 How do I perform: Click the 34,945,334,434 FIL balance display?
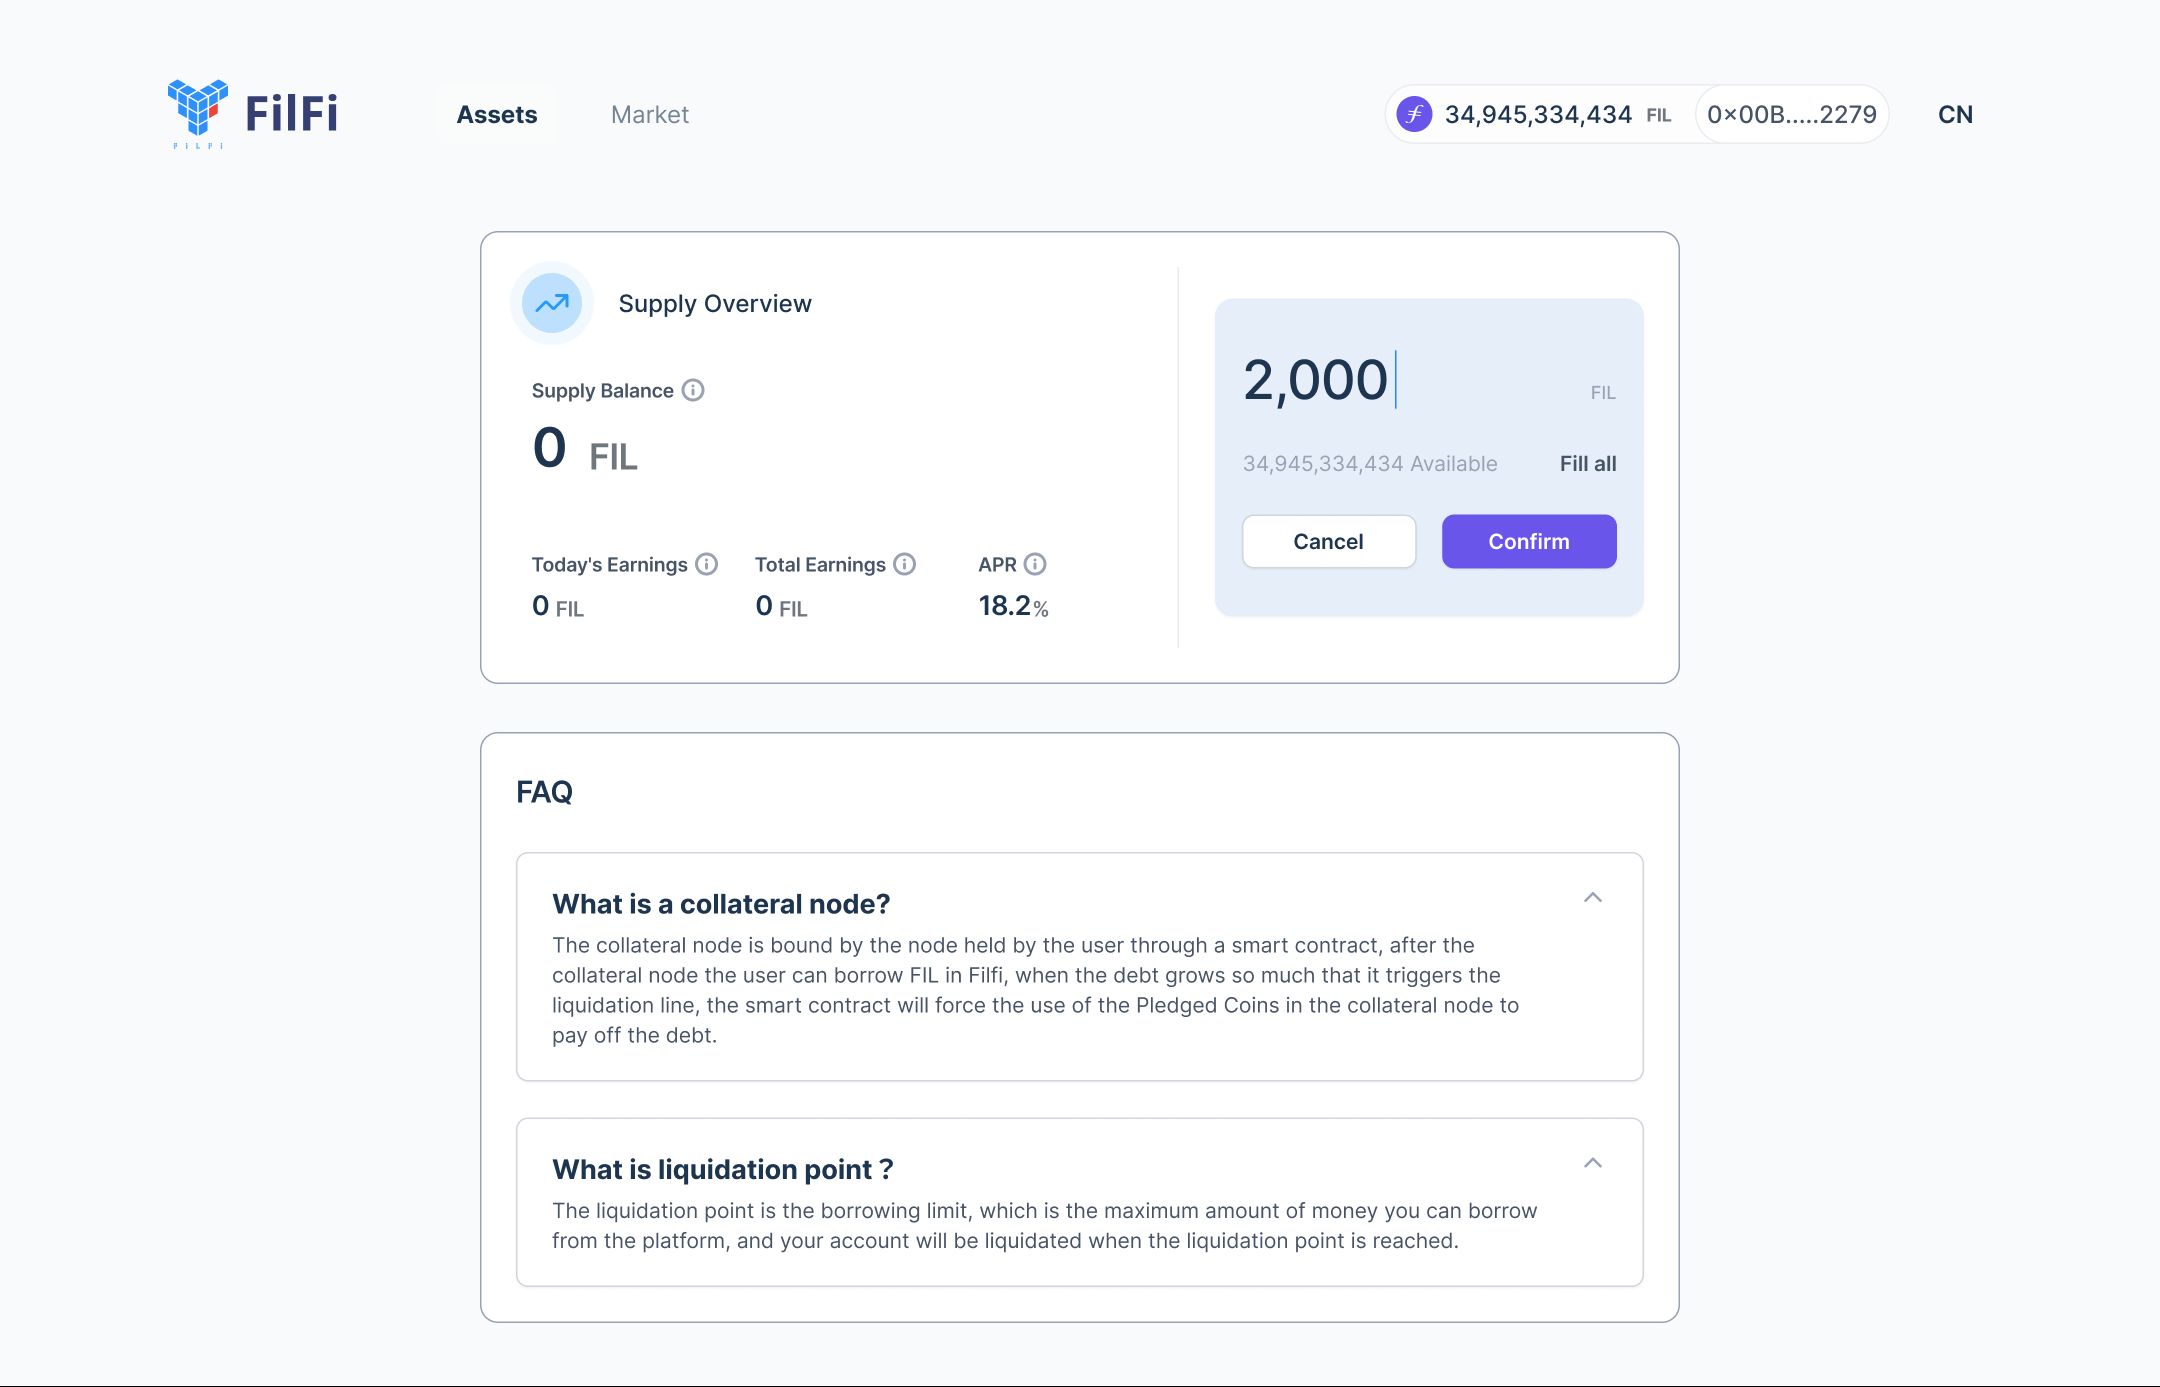1535,113
